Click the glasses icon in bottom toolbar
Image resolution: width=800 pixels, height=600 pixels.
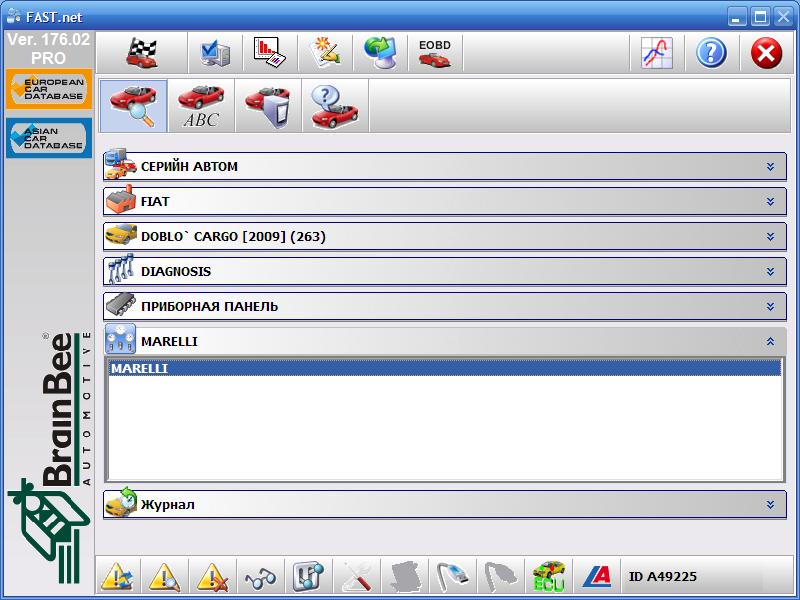tap(261, 578)
